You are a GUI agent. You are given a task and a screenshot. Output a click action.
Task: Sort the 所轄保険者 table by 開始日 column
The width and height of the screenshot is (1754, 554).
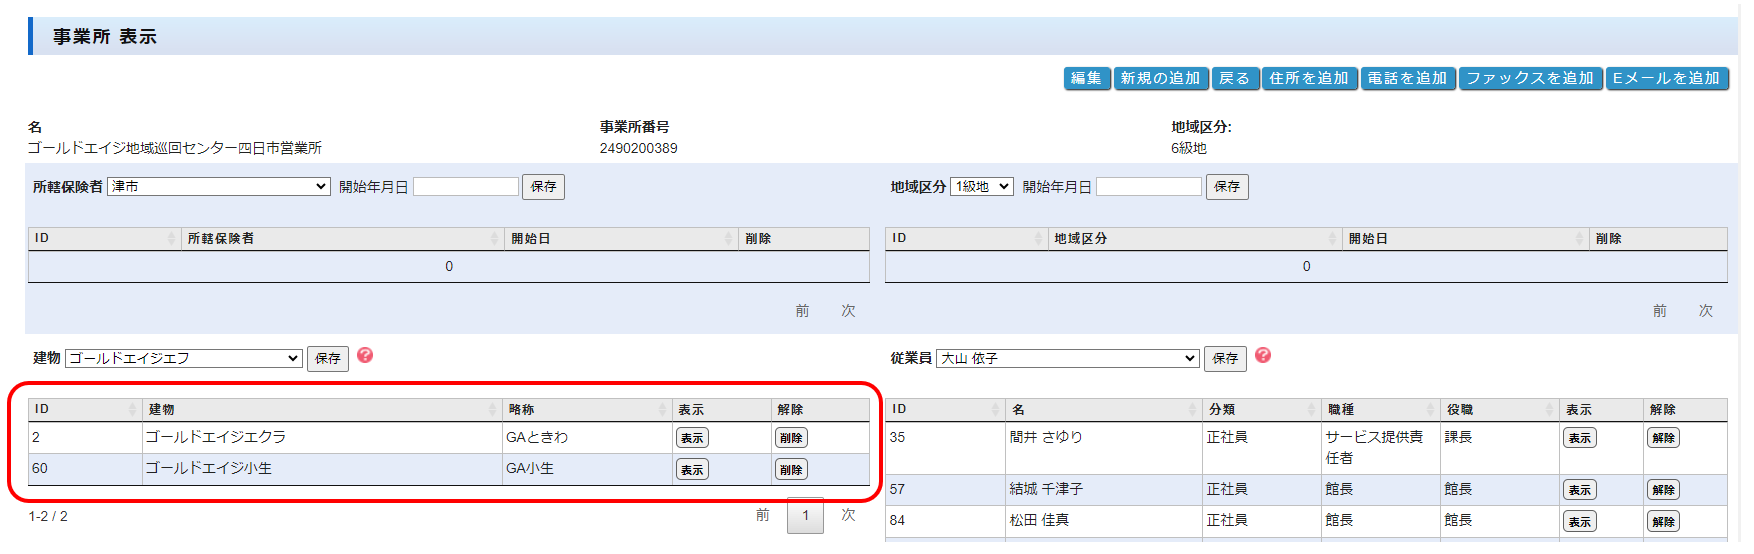tap(620, 239)
